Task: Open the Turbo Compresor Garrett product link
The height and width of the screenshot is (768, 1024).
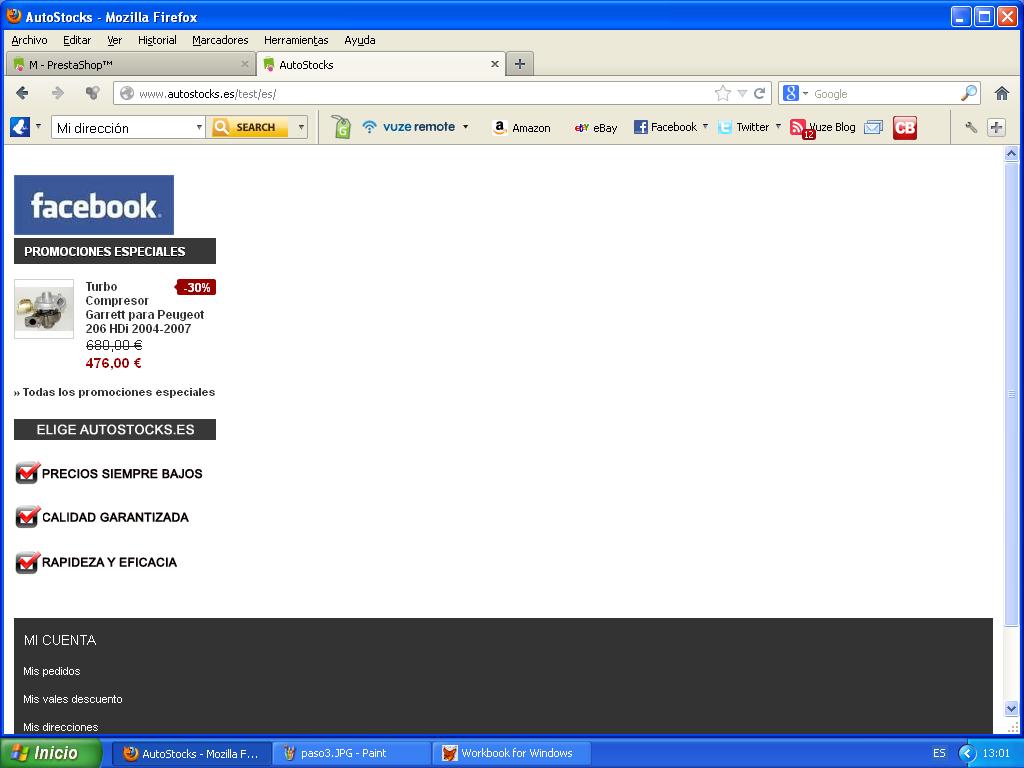Action: [144, 307]
